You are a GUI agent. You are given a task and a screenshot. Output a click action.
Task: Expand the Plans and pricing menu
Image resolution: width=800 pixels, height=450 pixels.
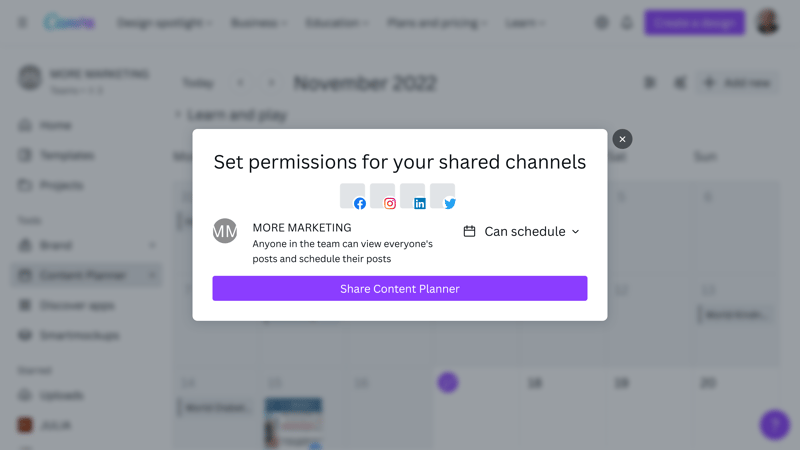coord(437,22)
